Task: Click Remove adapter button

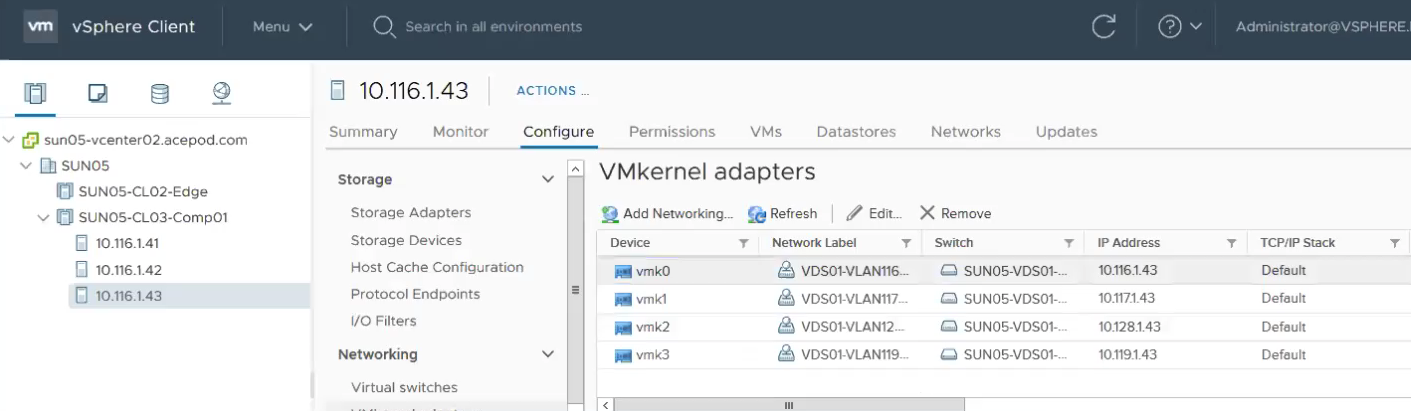Action: [955, 214]
